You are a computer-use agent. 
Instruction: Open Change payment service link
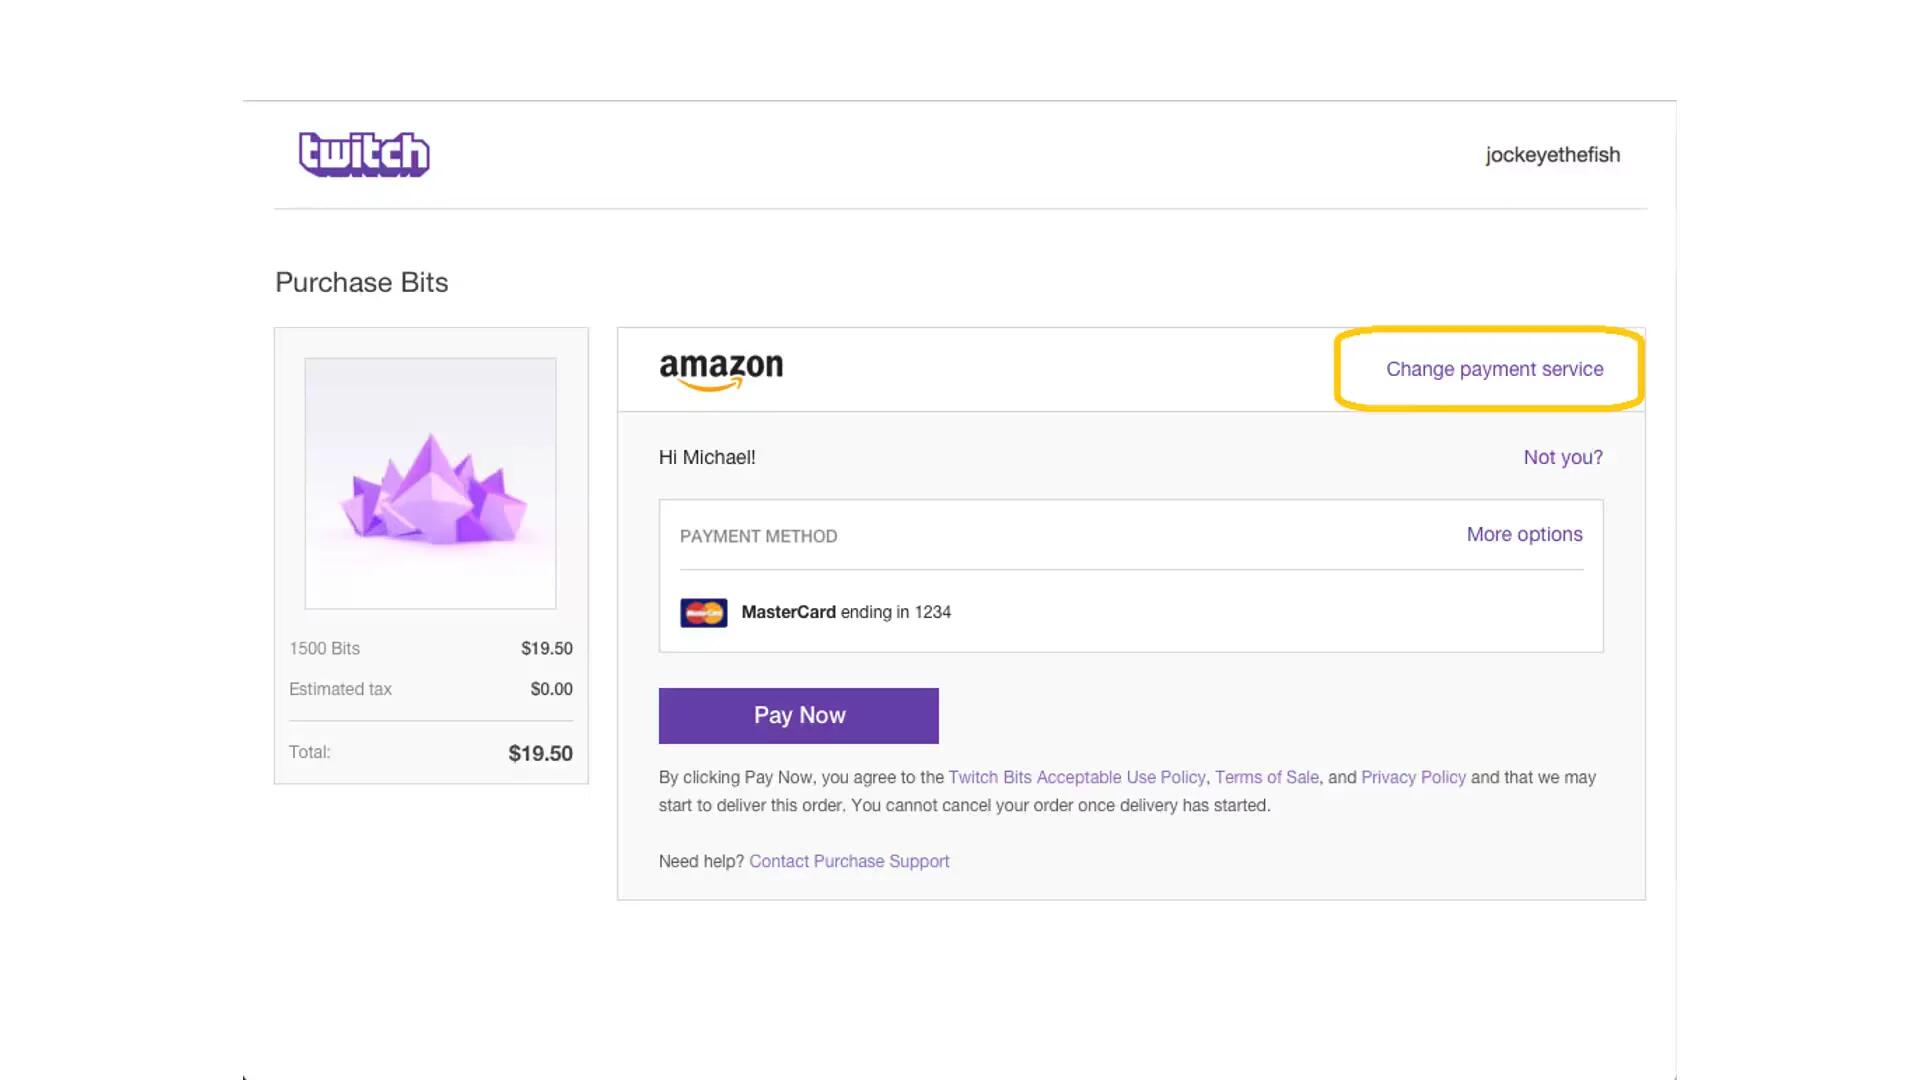tap(1494, 369)
